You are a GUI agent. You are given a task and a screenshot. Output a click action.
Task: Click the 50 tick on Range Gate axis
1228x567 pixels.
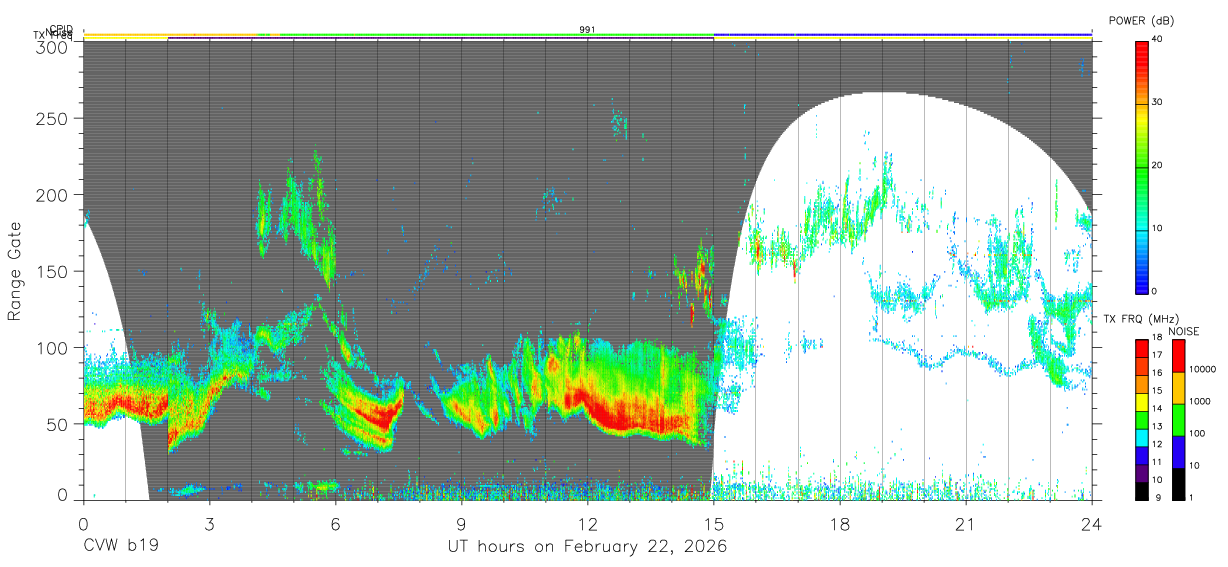tap(58, 424)
